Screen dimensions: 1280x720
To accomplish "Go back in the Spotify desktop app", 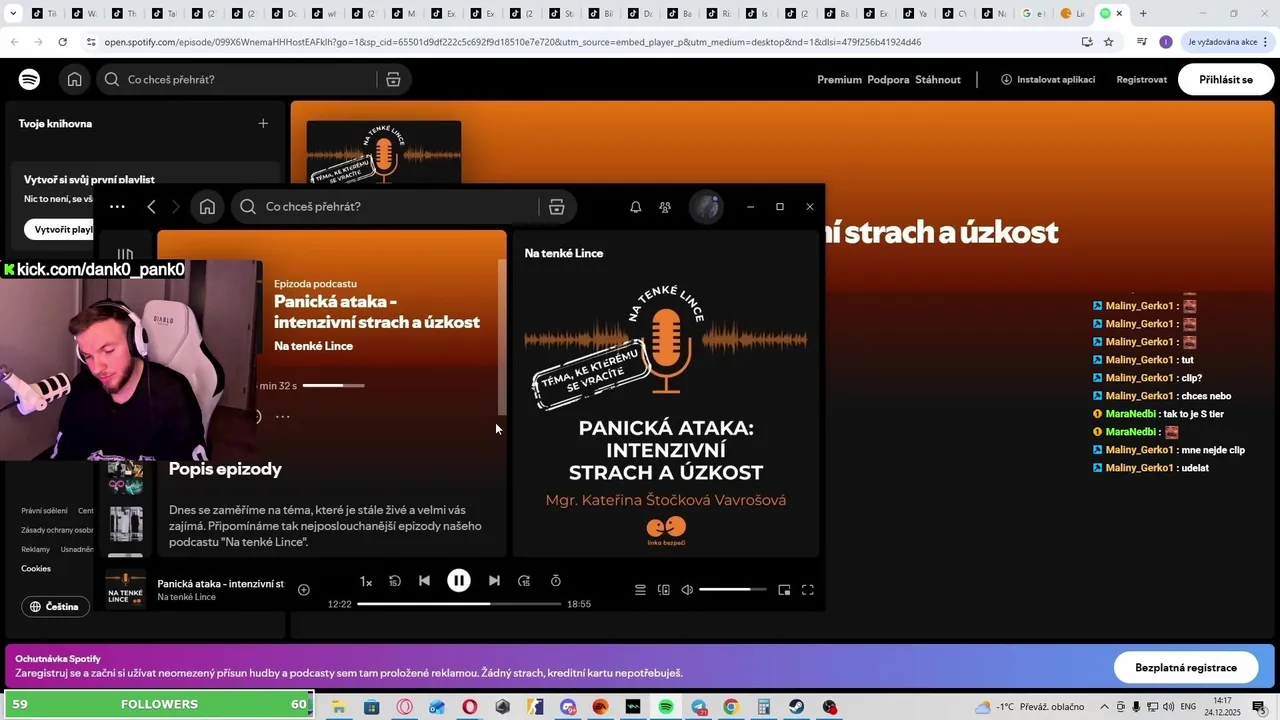I will click(x=151, y=207).
